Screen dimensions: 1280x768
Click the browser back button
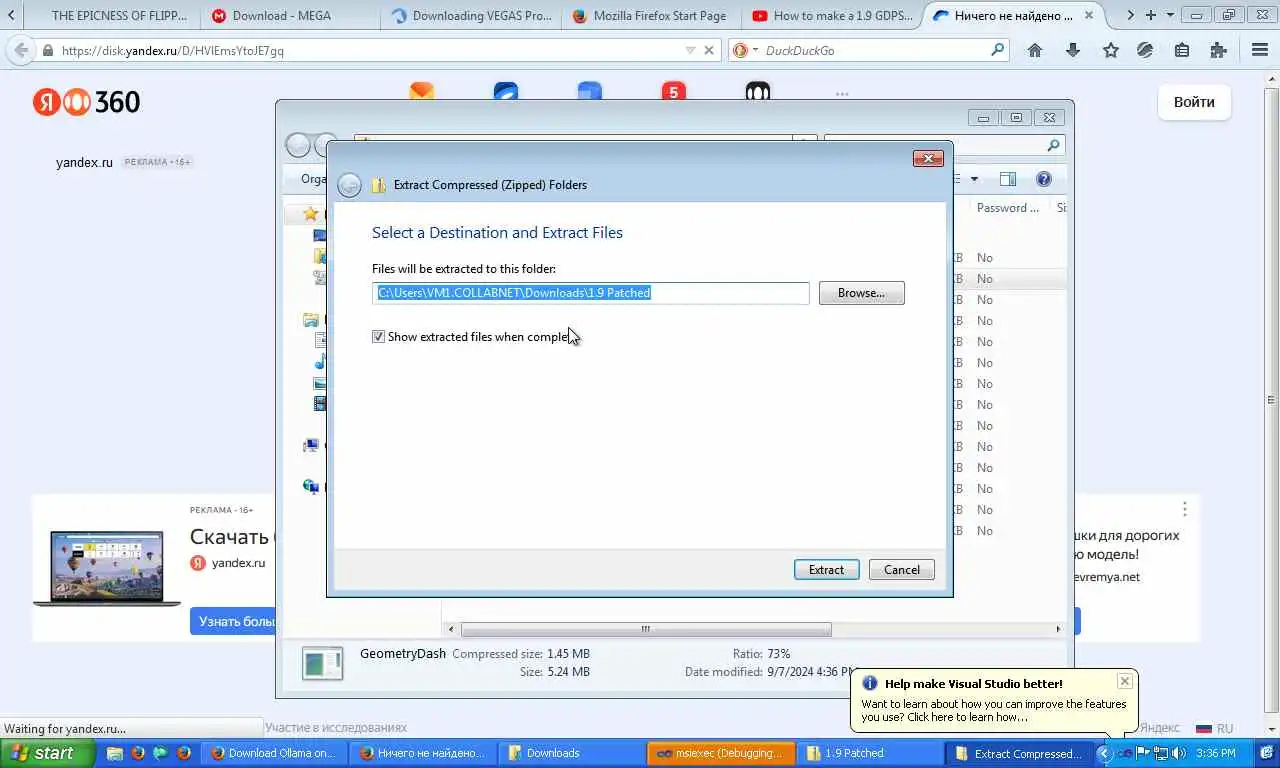pyautogui.click(x=20, y=50)
